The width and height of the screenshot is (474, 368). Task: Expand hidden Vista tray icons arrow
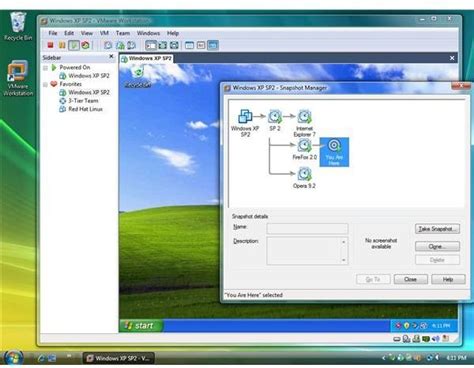coord(384,358)
